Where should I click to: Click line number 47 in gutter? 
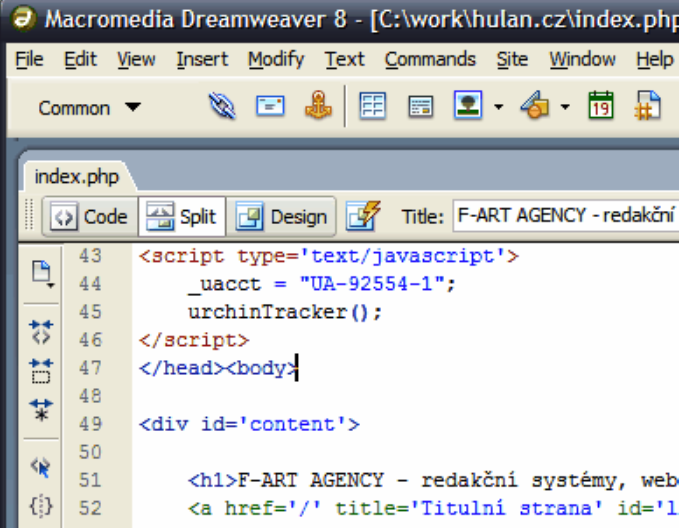point(90,368)
